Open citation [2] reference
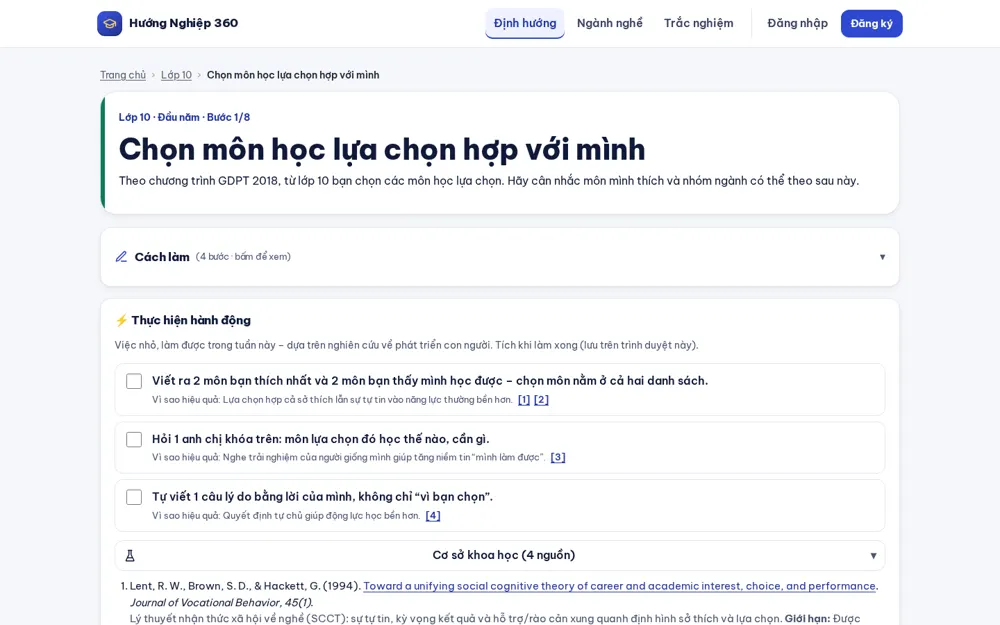Viewport: 1000px width, 625px height. tap(541, 400)
